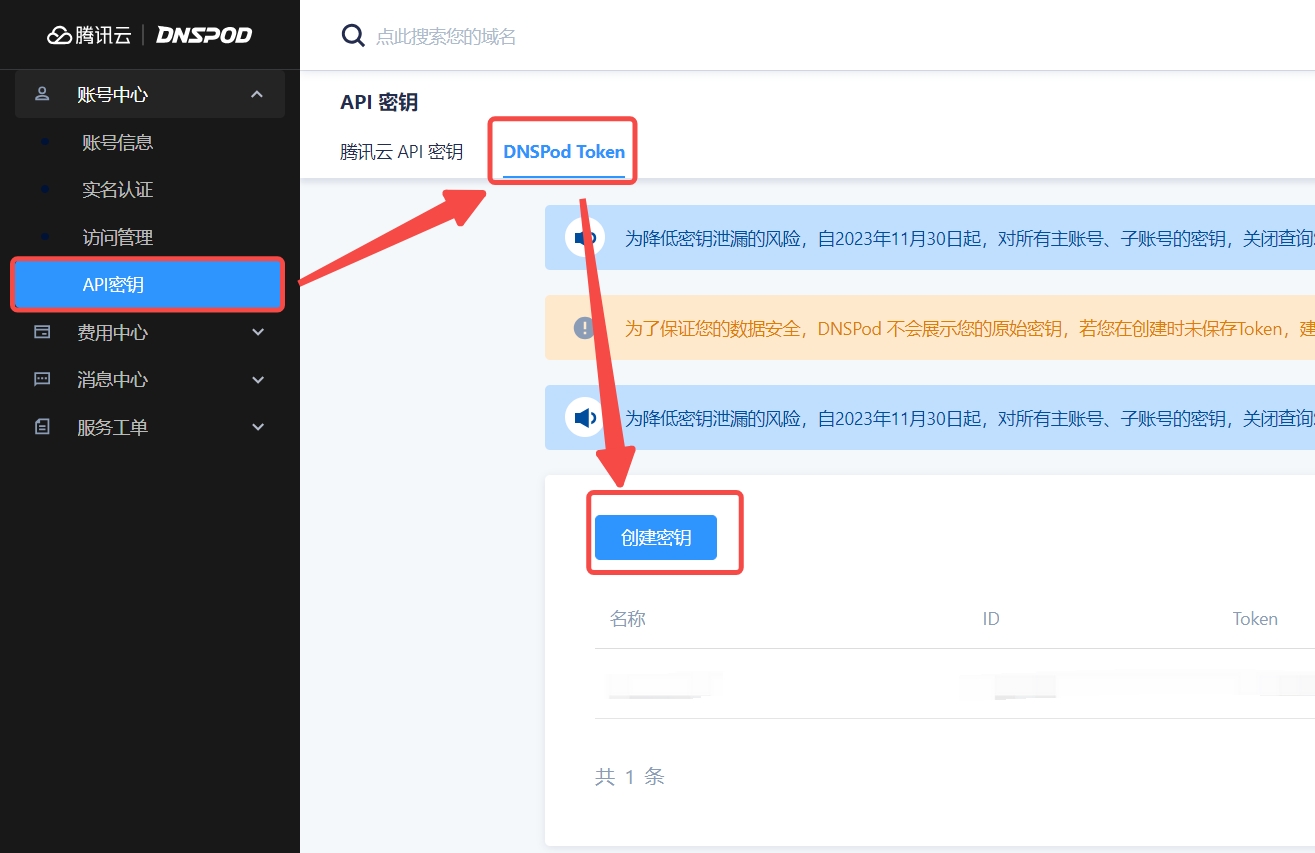Screen dimensions: 1315x853
Task: Click the 服务工单 menu label
Action: click(x=112, y=427)
